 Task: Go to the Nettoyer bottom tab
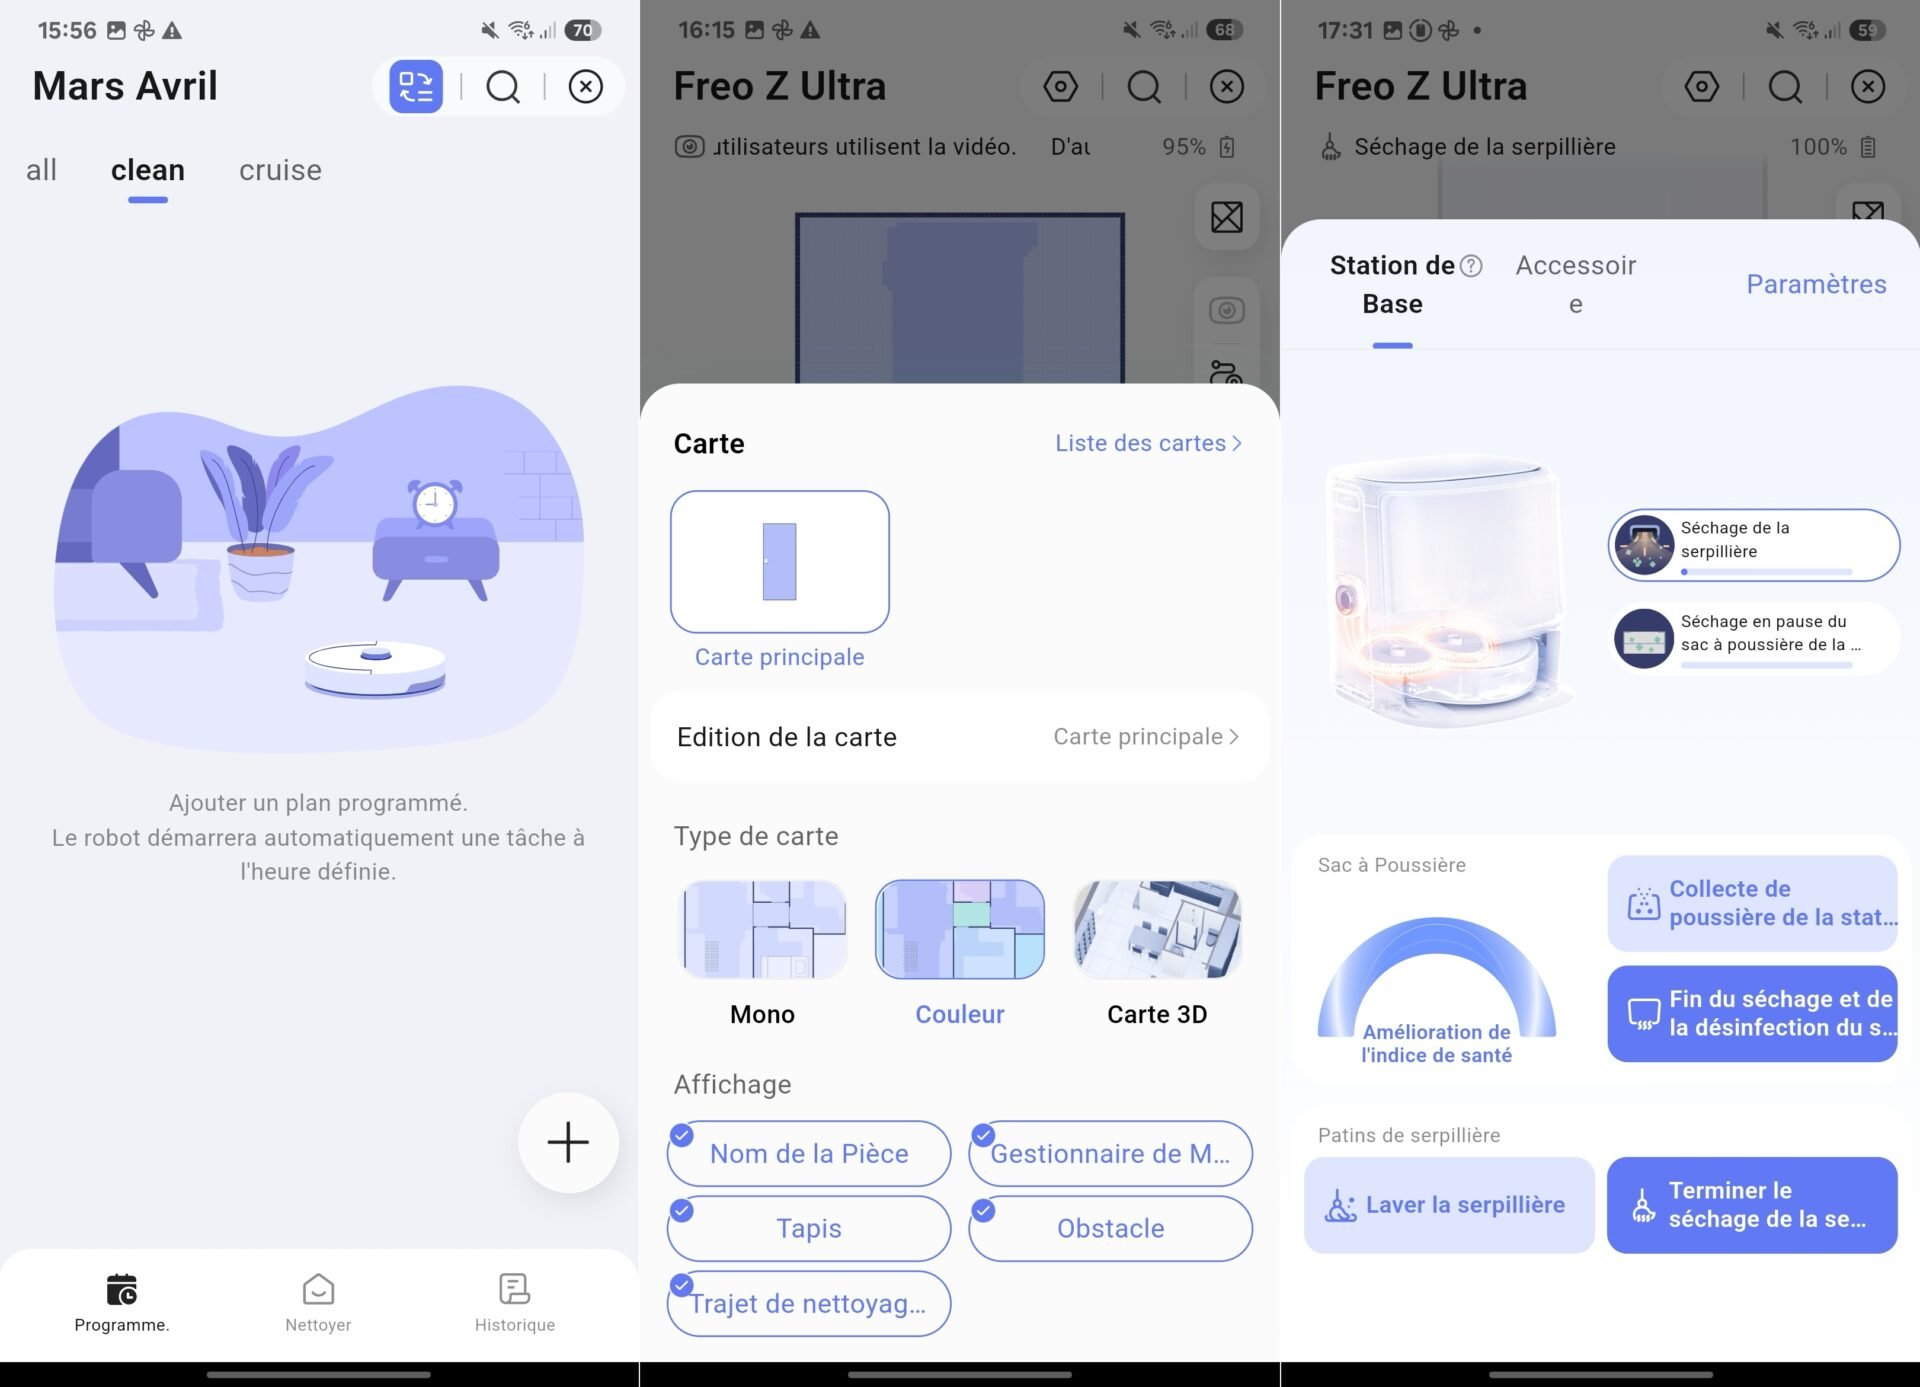(x=318, y=1303)
